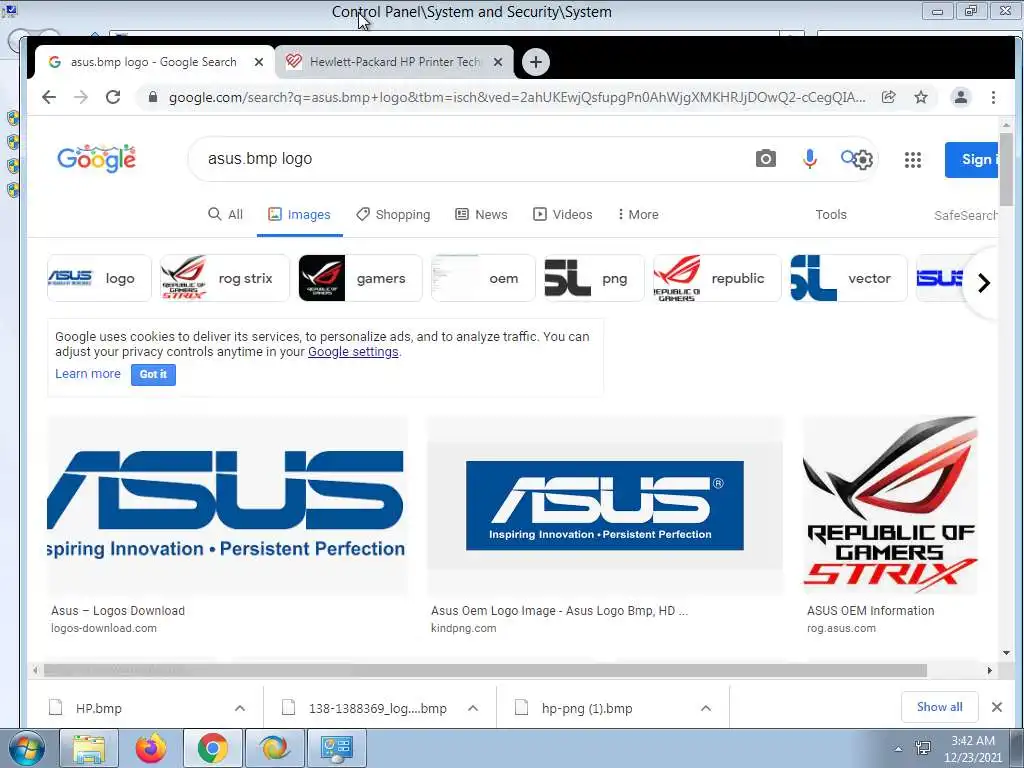Open kindpng Asus Oem Logo image
1024x768 pixels.
(x=605, y=506)
